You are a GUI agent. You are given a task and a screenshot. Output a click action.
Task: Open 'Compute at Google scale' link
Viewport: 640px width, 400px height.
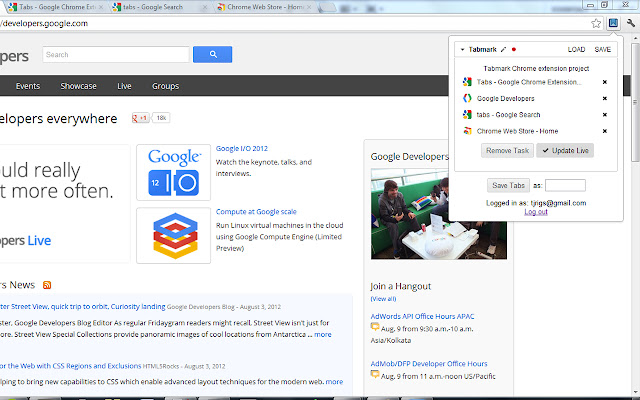[x=256, y=211]
